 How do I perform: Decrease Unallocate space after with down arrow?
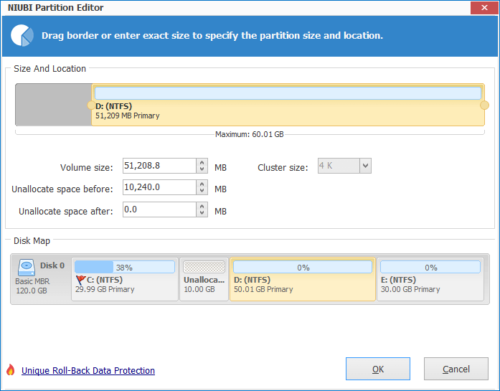click(202, 213)
